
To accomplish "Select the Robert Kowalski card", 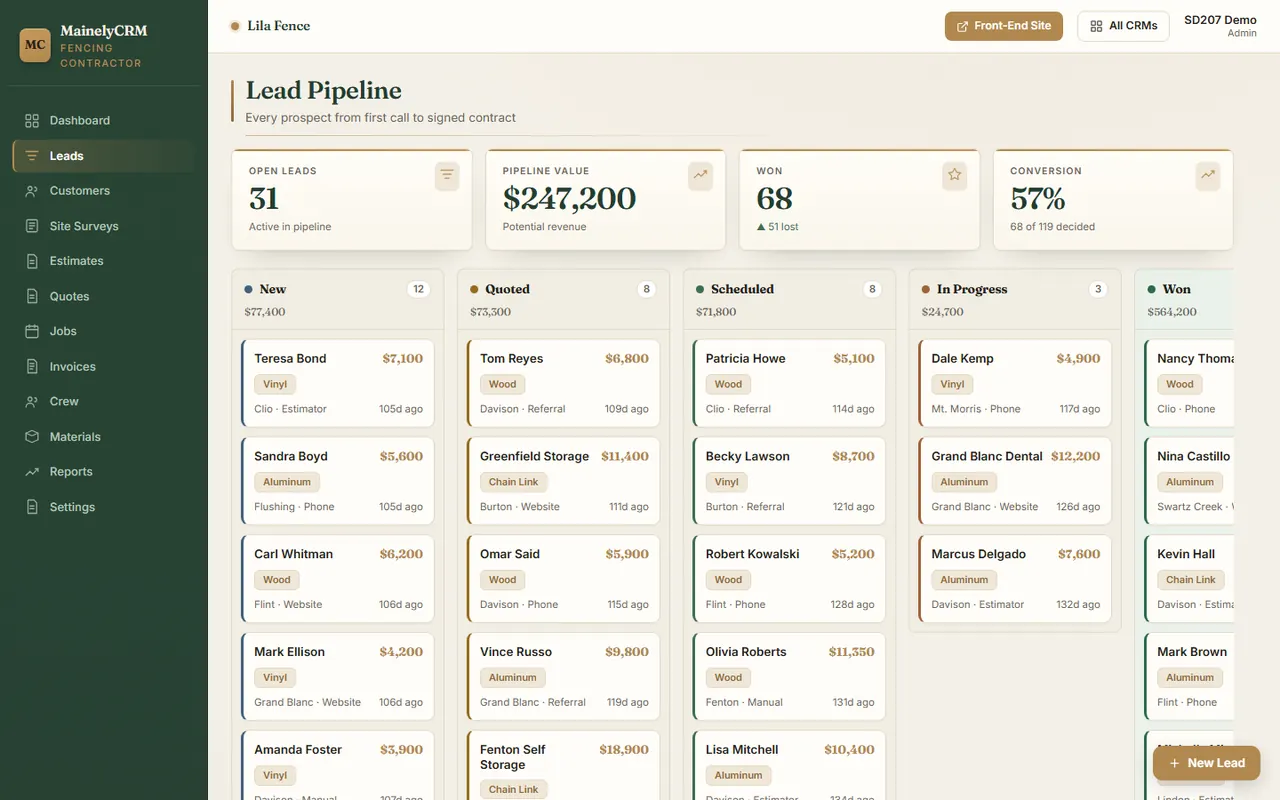I will coord(790,579).
